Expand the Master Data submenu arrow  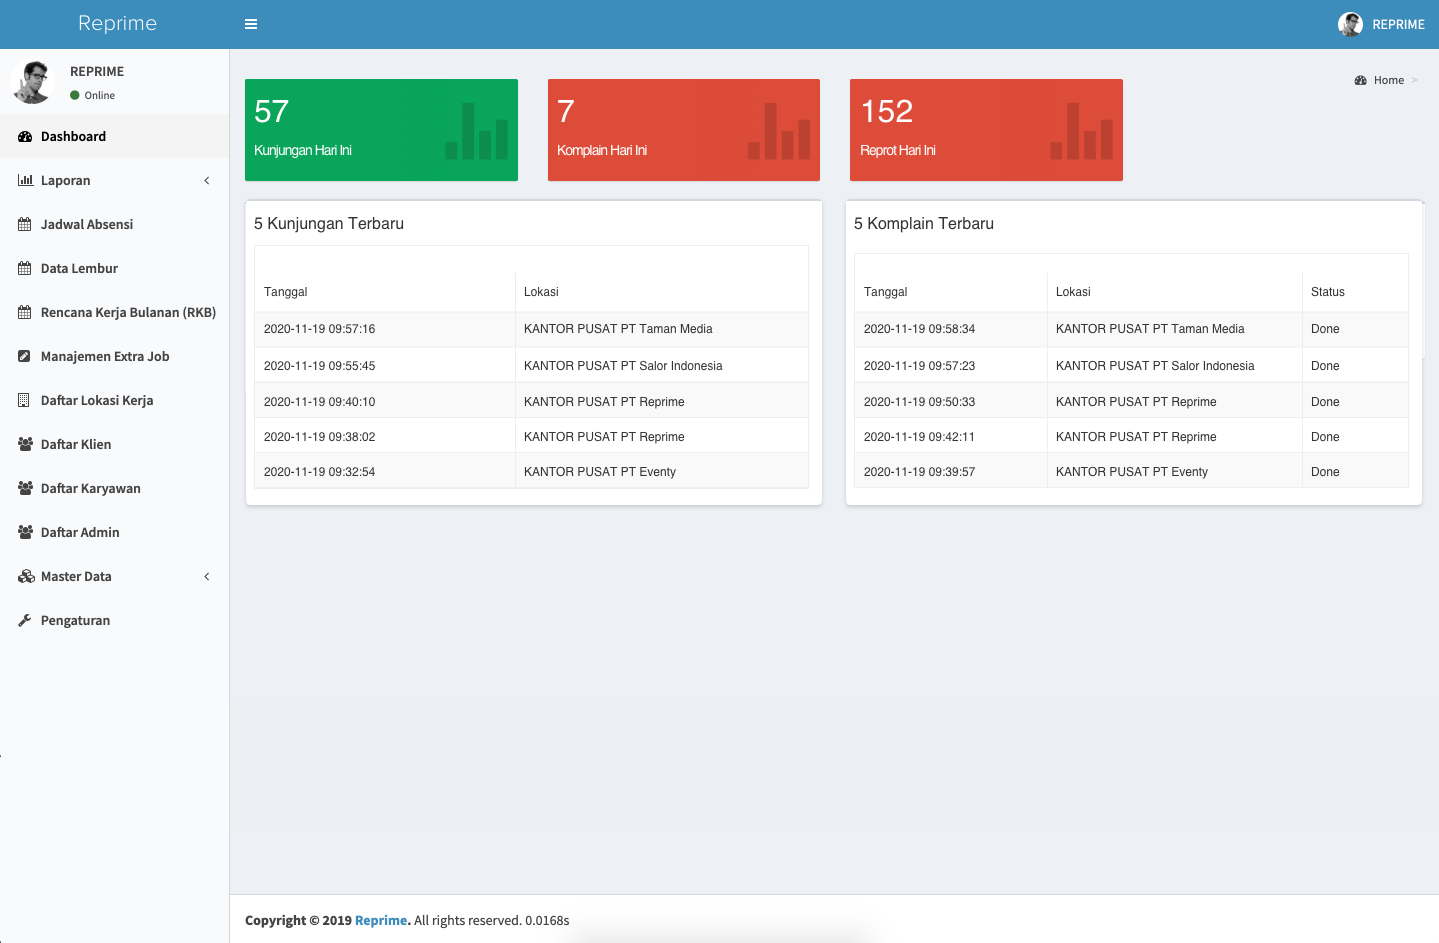(x=207, y=577)
